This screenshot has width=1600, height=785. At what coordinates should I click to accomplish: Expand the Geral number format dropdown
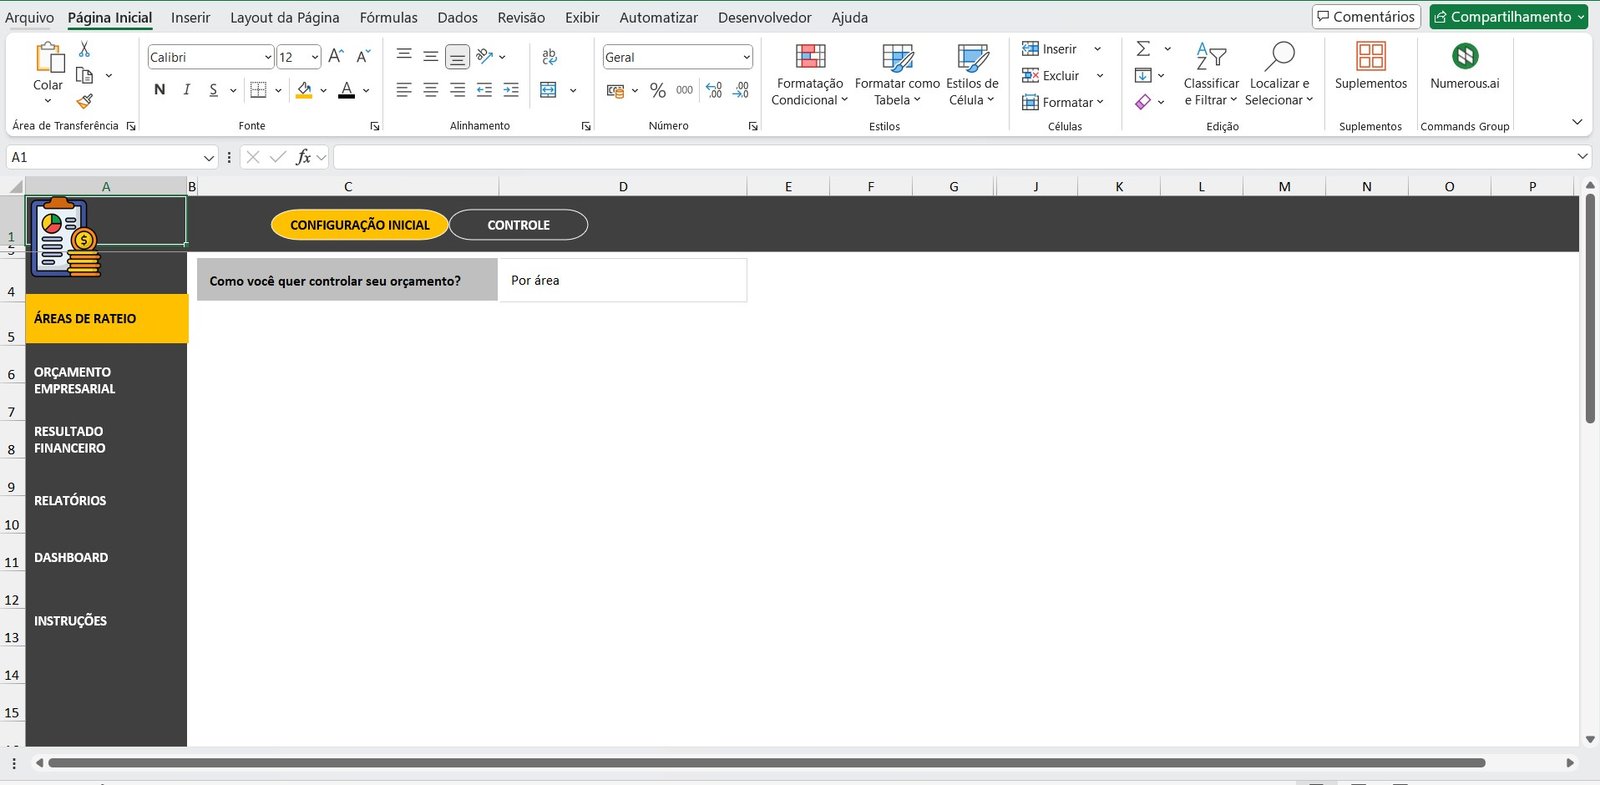coord(746,58)
